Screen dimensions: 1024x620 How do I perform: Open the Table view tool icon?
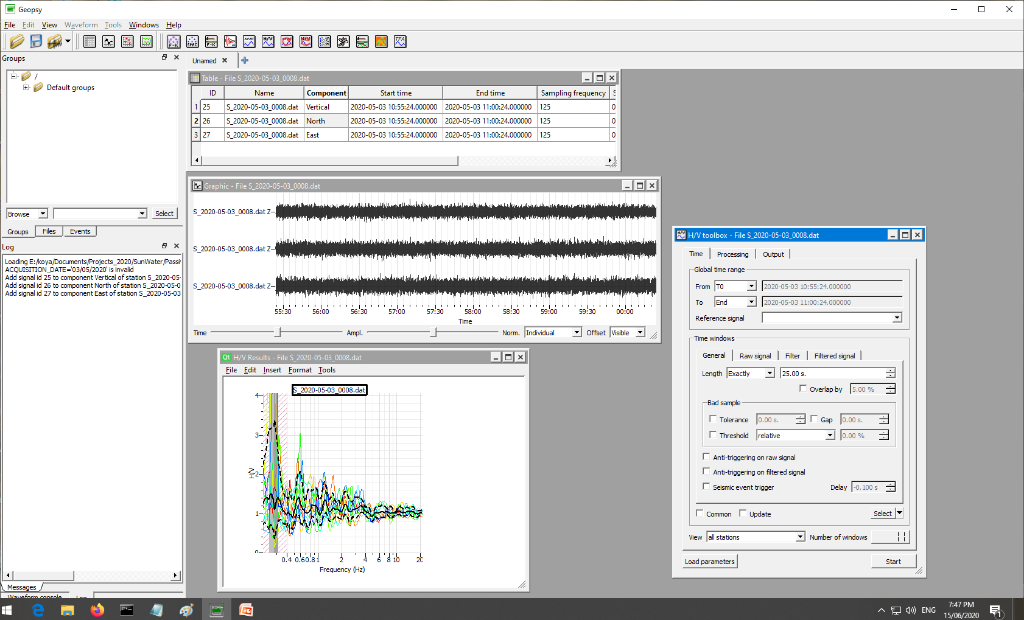(x=89, y=42)
